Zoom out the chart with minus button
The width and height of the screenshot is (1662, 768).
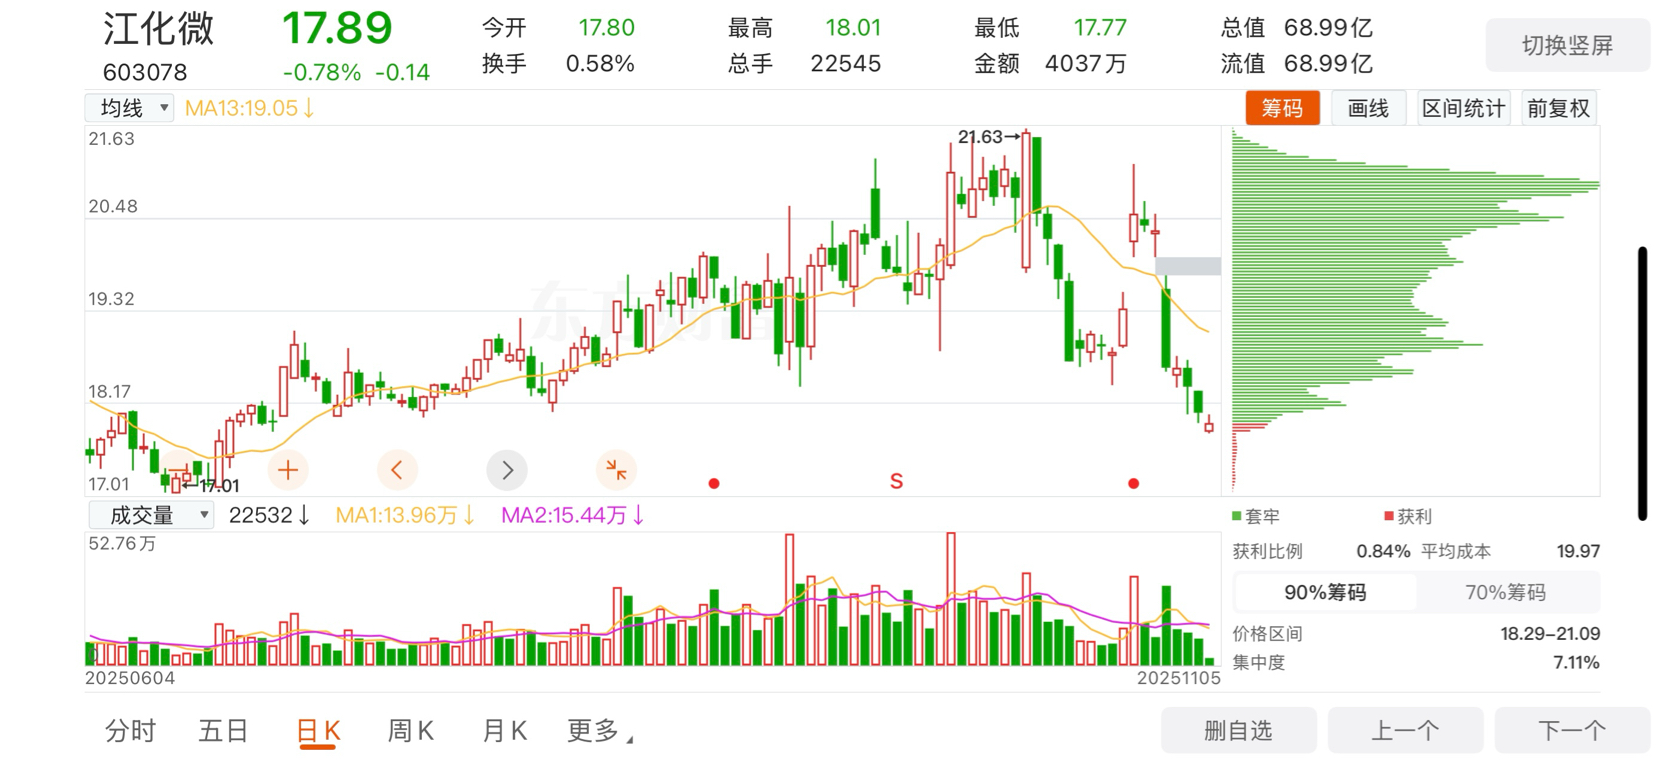179,470
